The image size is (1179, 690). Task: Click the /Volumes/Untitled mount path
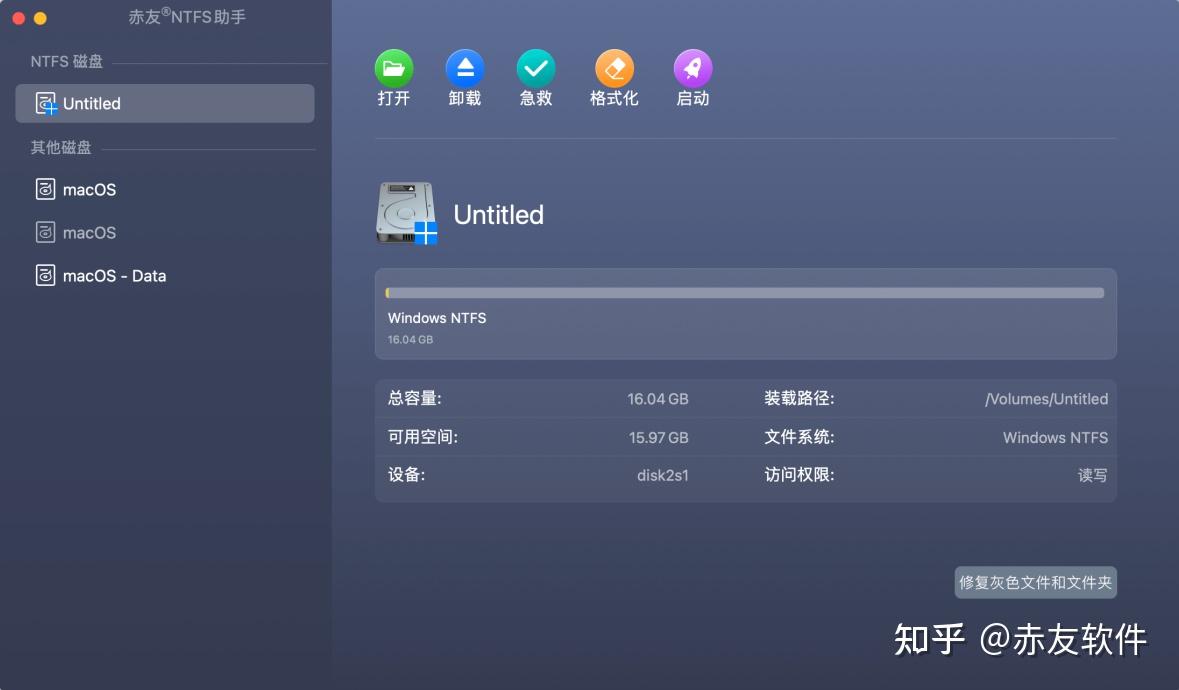(x=1045, y=398)
